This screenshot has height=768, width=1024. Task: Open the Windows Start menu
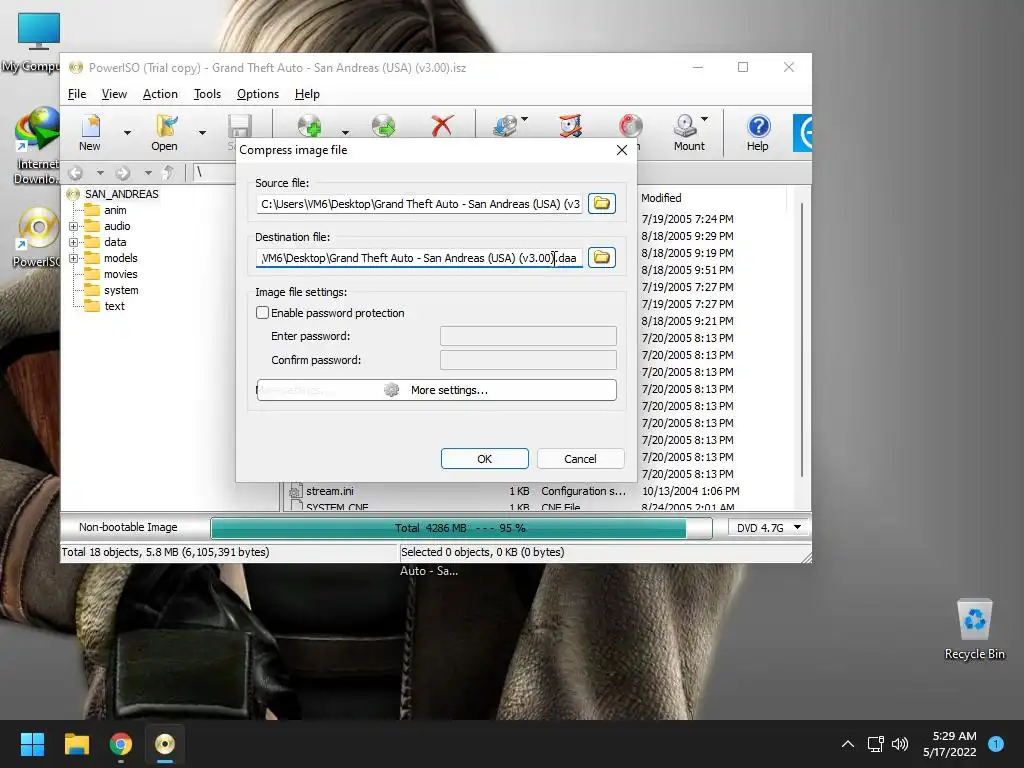coord(32,744)
